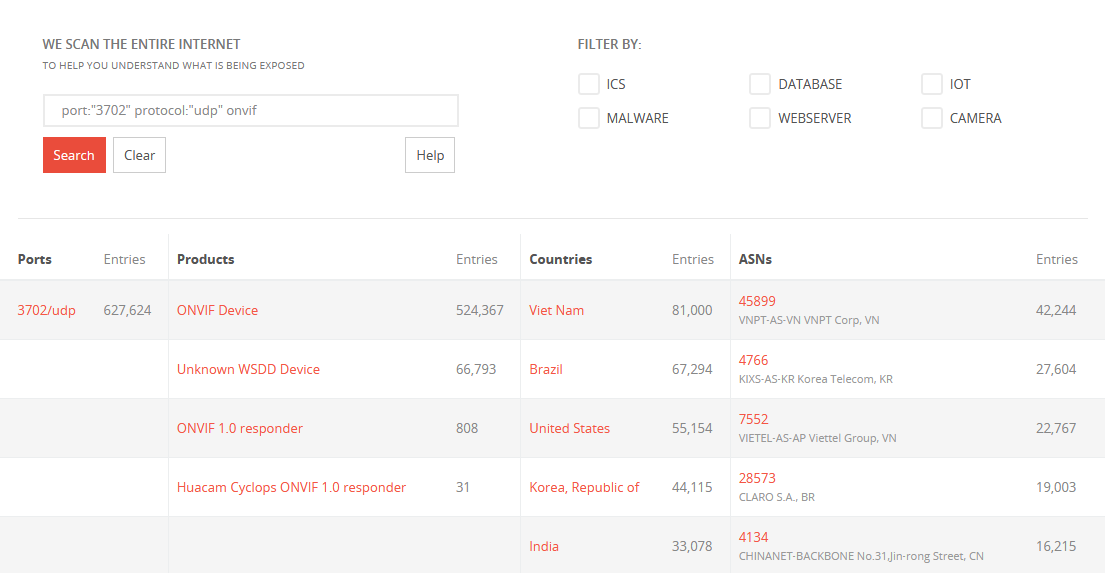Image resolution: width=1105 pixels, height=573 pixels.
Task: Open the Help button
Action: (430, 155)
